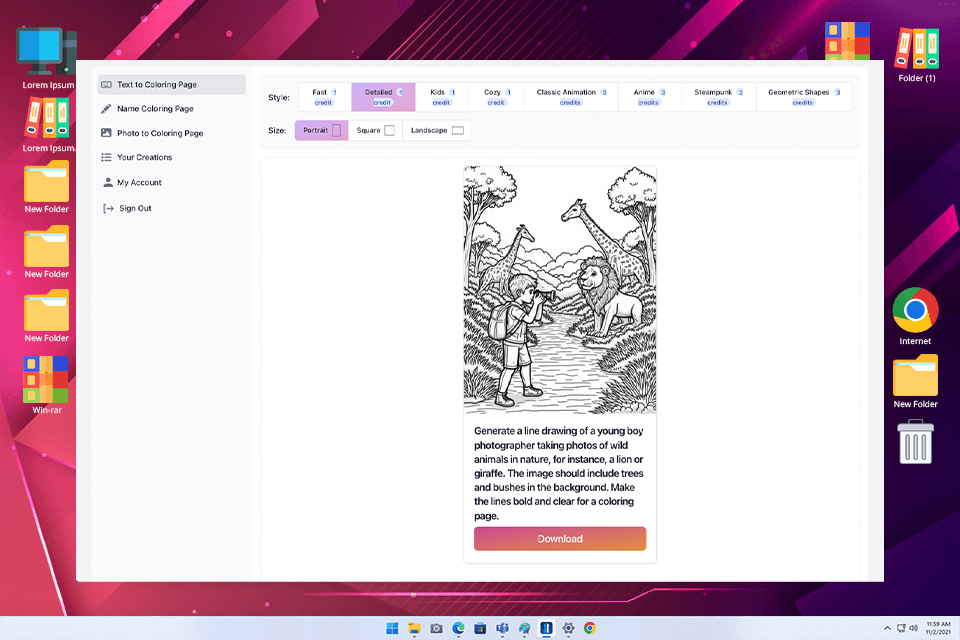The width and height of the screenshot is (960, 640).
Task: Set size to Landscape
Action: (437, 130)
